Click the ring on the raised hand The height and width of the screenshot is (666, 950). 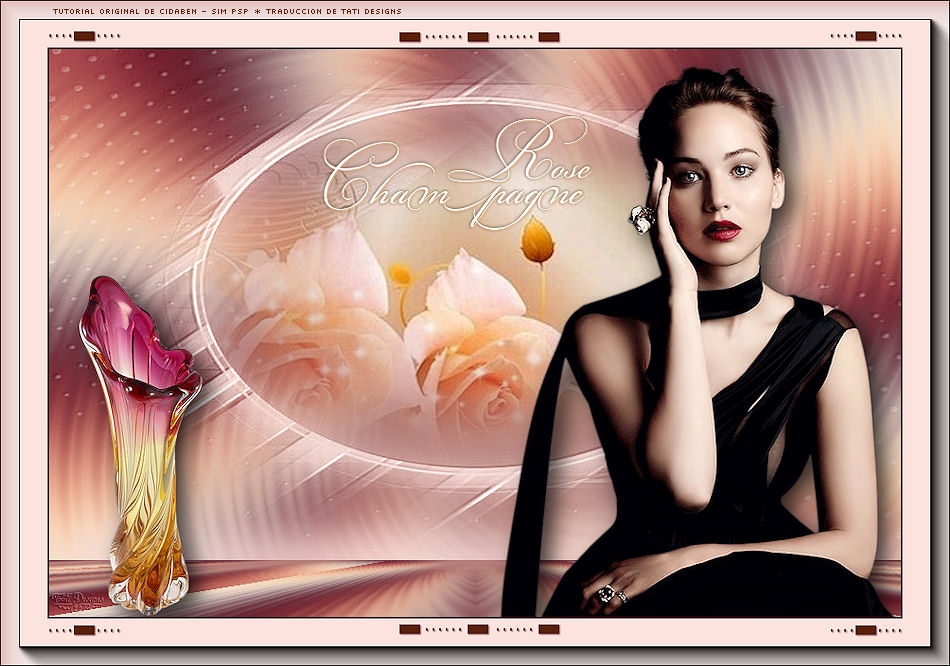pos(641,217)
